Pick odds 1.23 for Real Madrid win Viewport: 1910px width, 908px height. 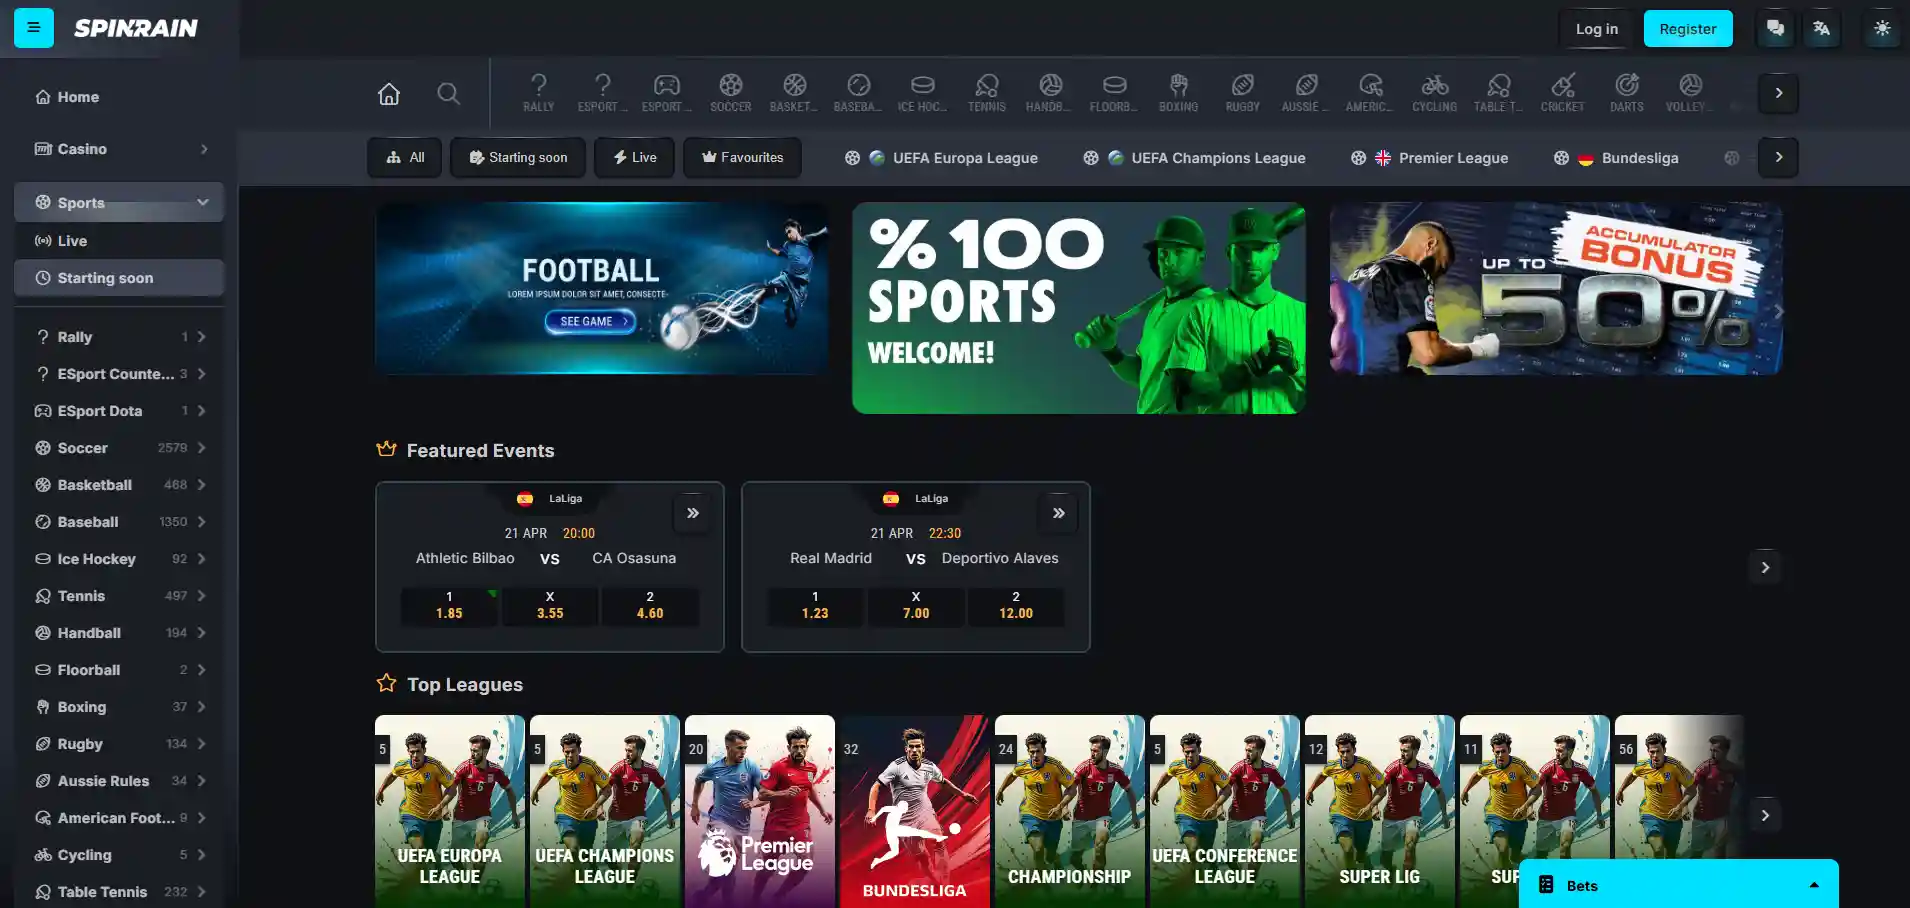[815, 606]
